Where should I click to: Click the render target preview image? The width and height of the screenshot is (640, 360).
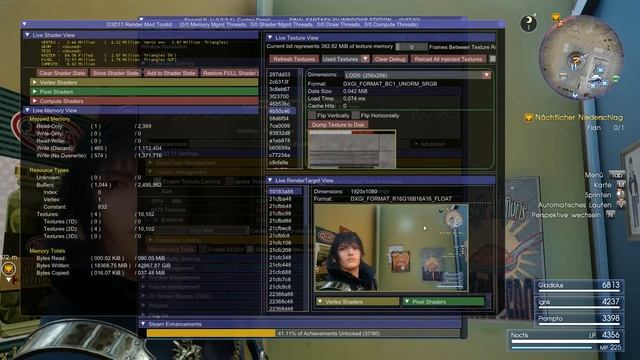click(x=391, y=248)
